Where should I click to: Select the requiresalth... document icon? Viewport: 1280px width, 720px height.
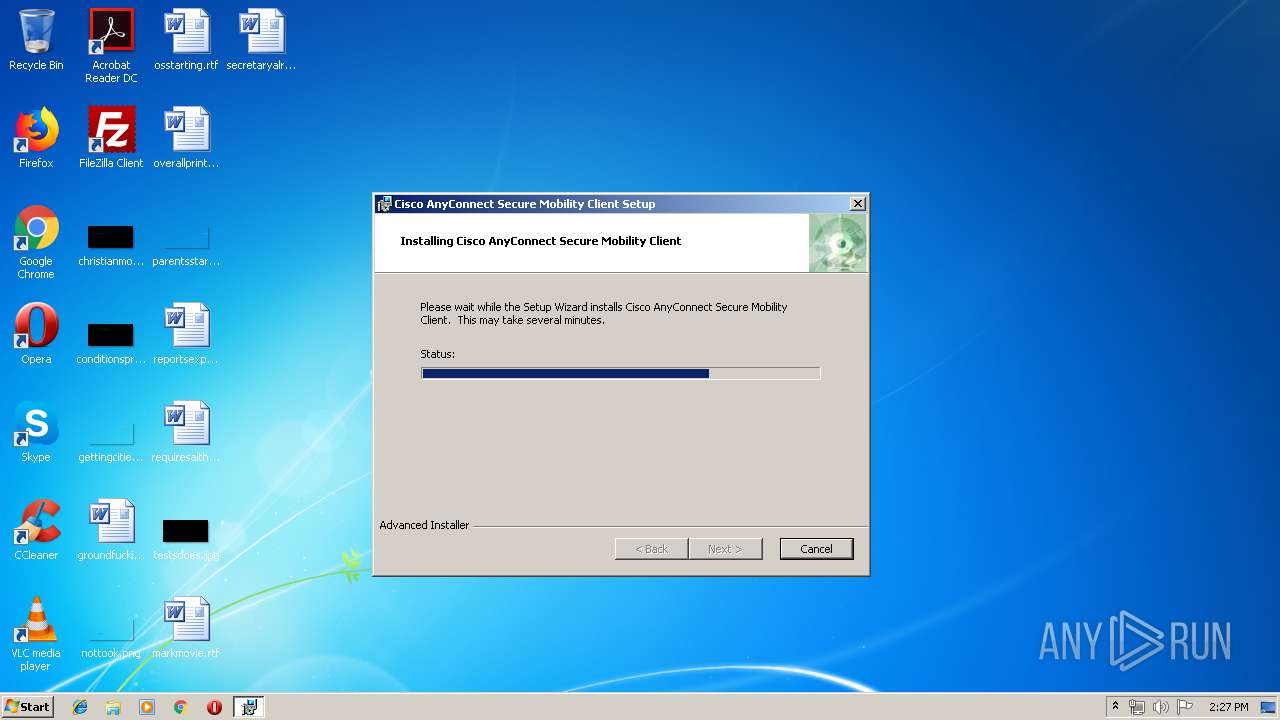pyautogui.click(x=186, y=432)
